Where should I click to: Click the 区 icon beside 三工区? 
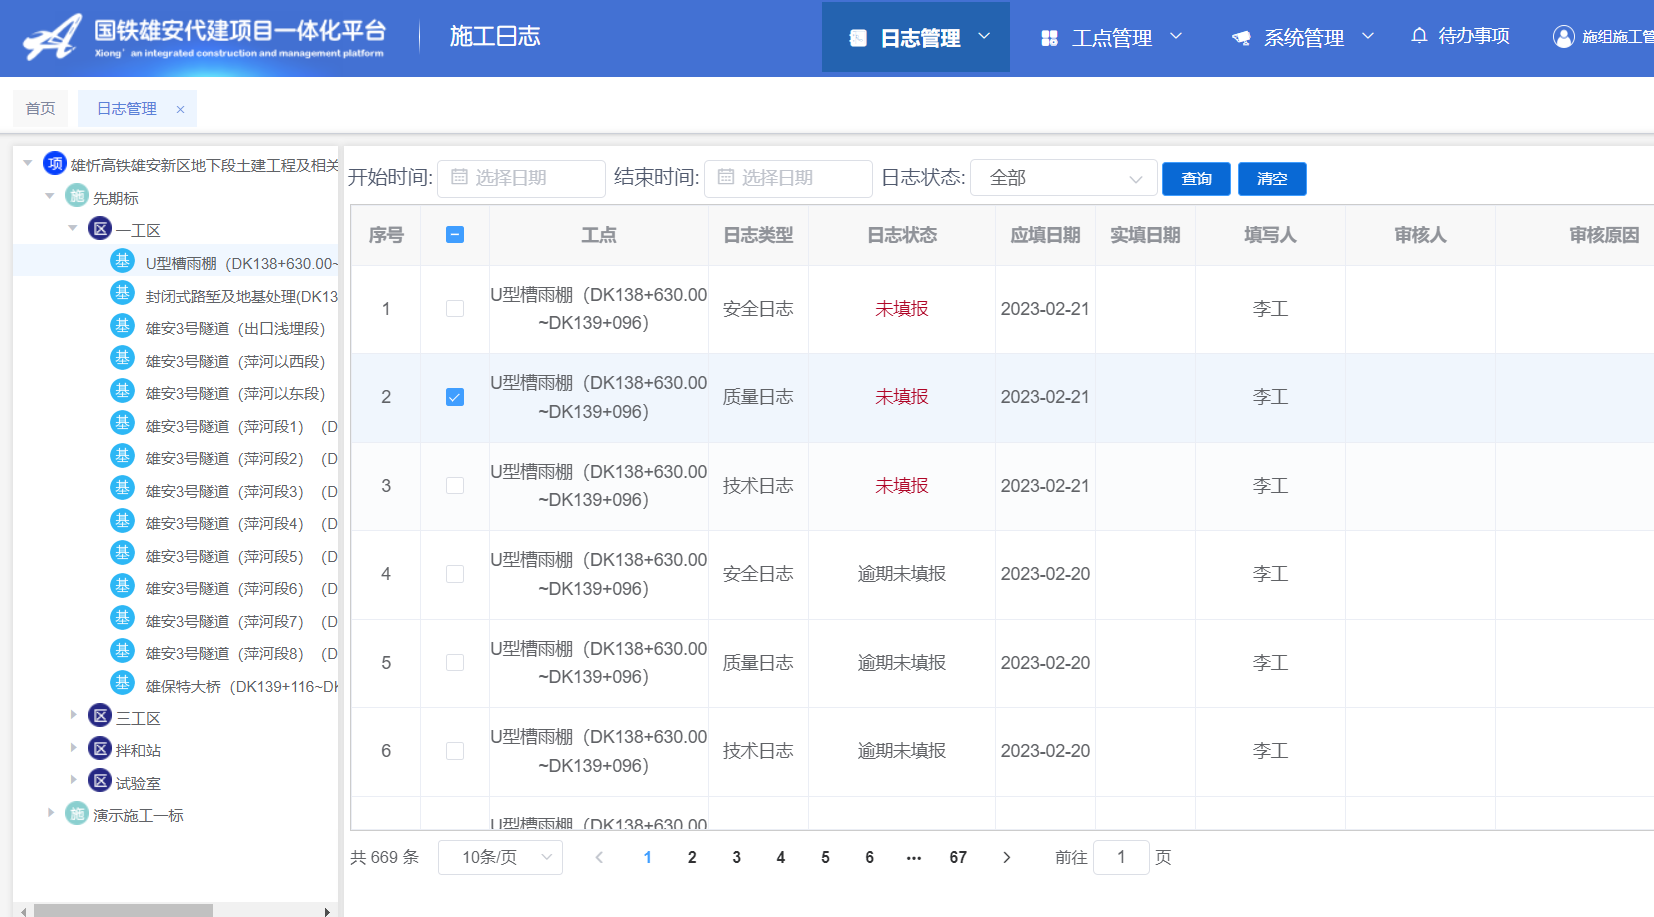coord(100,716)
